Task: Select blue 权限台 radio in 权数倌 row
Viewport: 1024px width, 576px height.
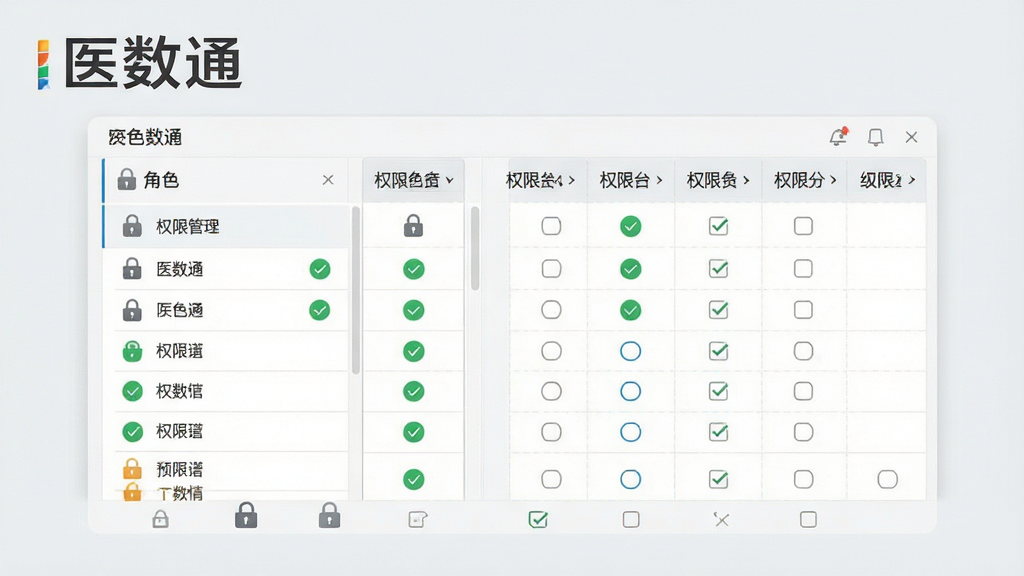Action: click(630, 391)
